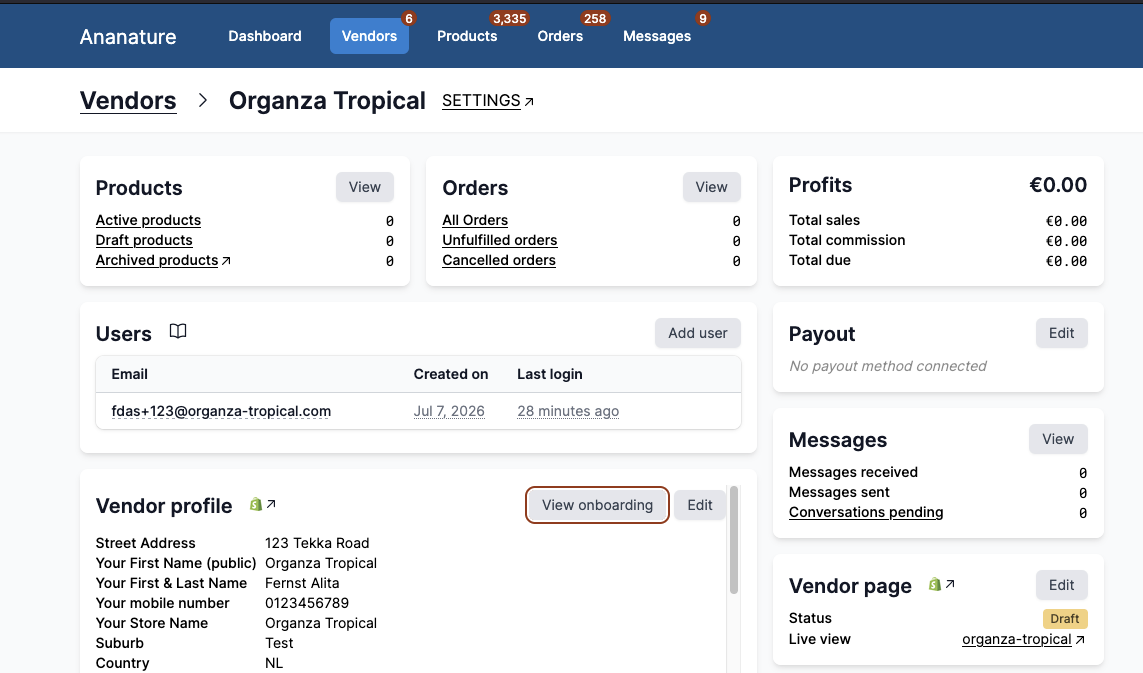Image resolution: width=1143 pixels, height=673 pixels.
Task: Click View button in Messages card
Action: click(x=1058, y=439)
